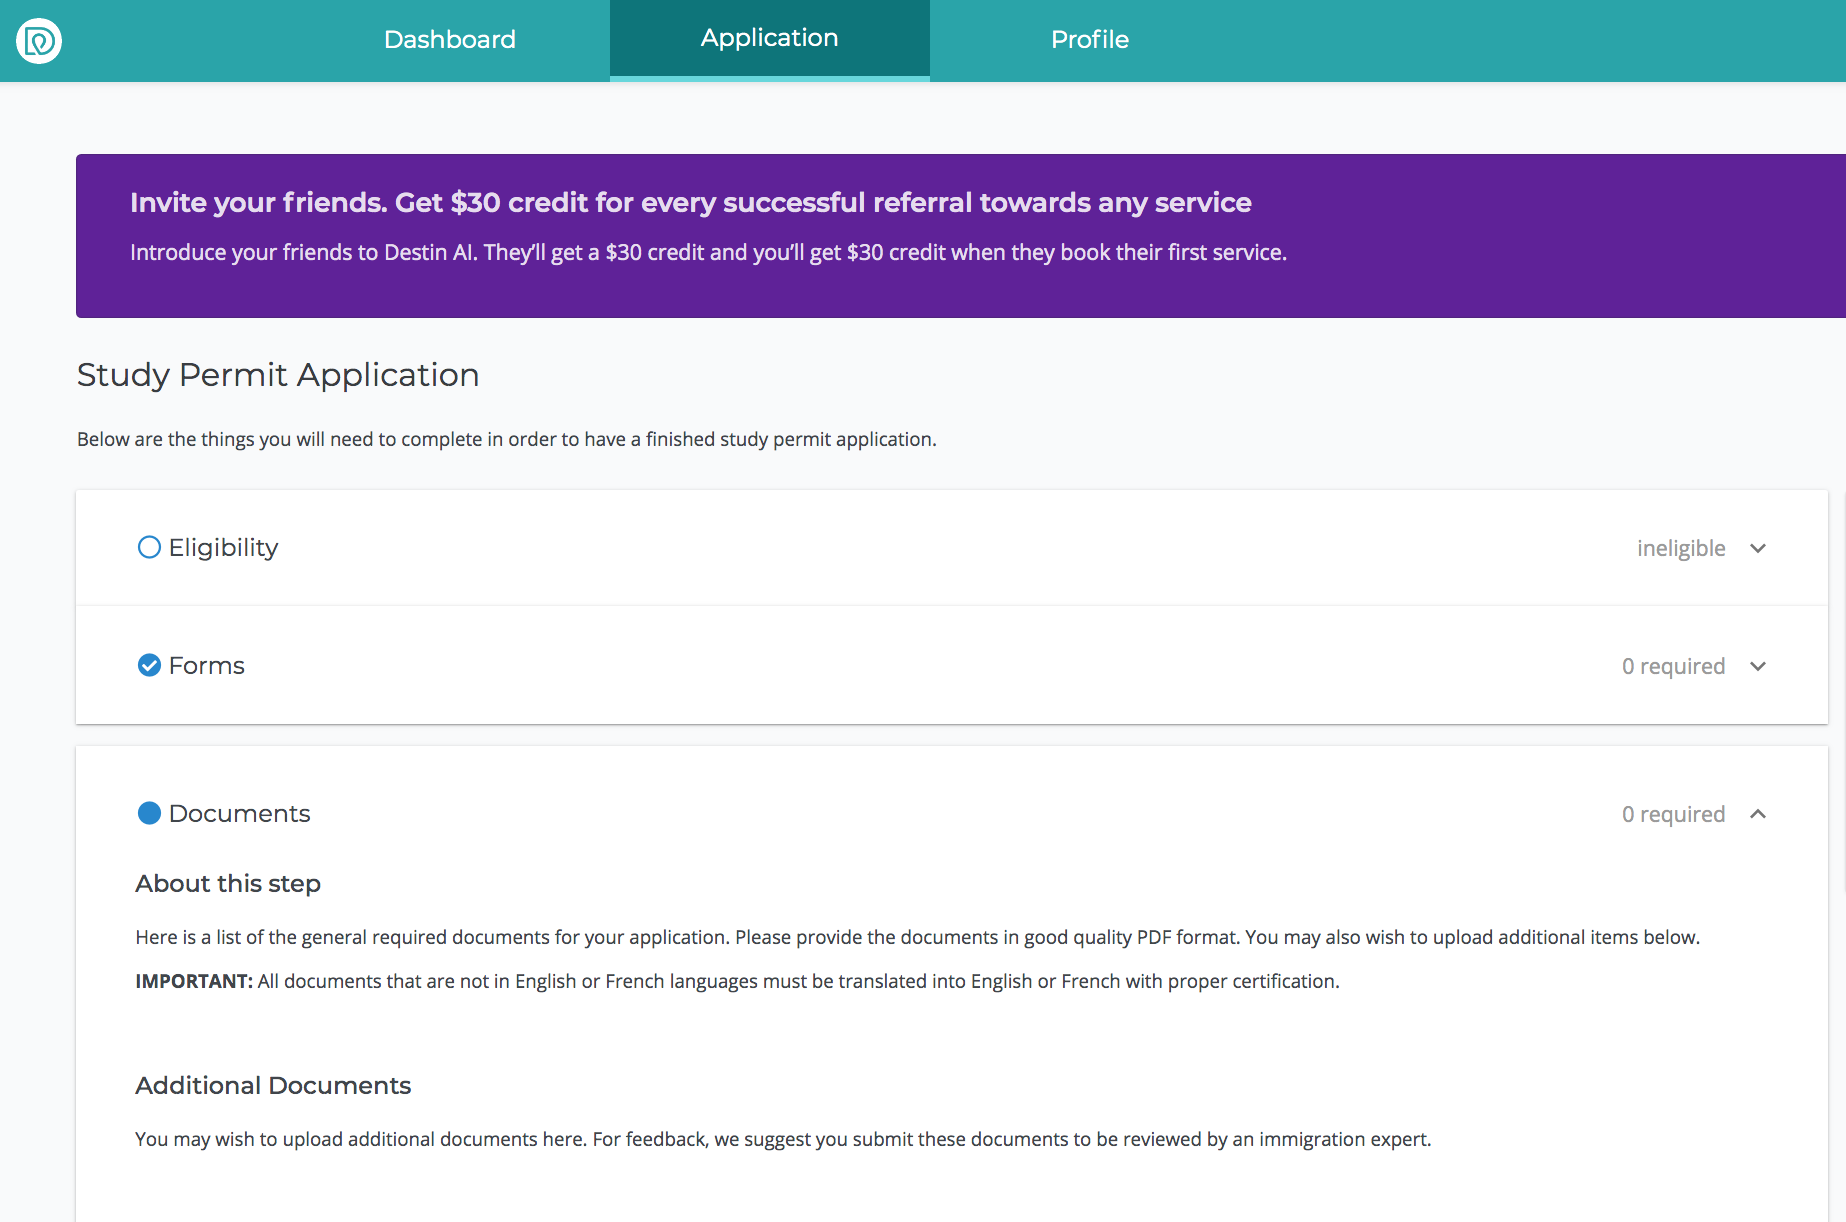The image size is (1846, 1222).
Task: Click the Forms blue checkmark icon
Action: point(149,665)
